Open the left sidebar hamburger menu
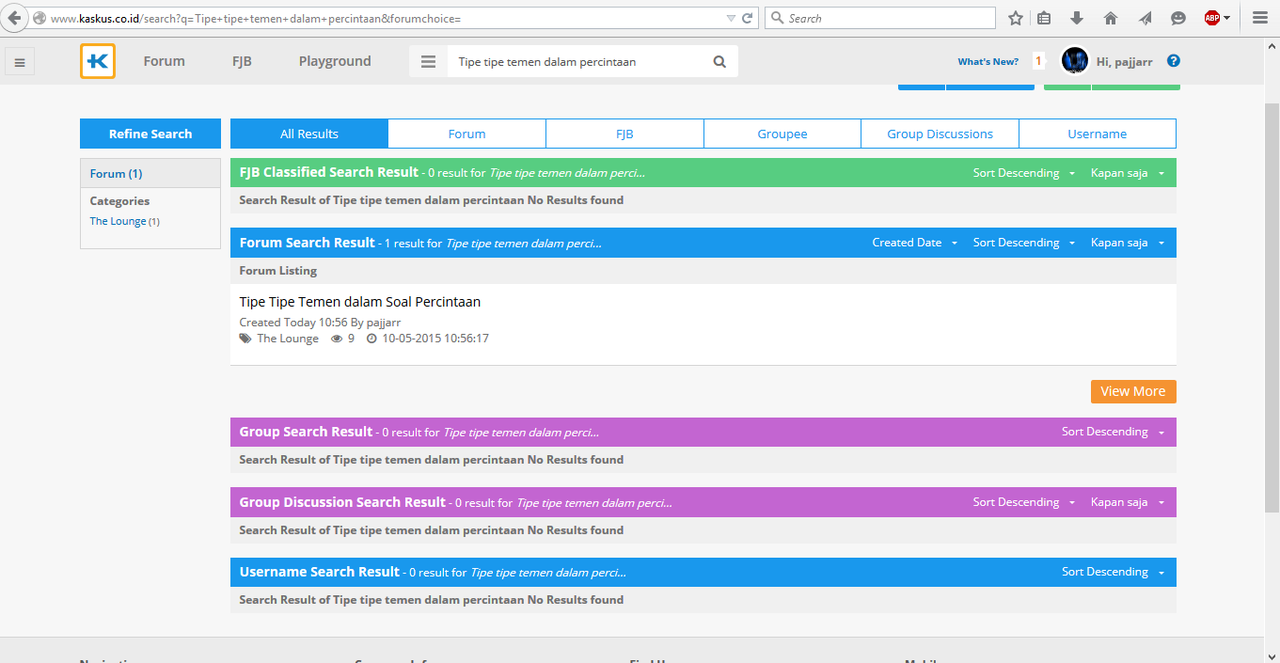The height and width of the screenshot is (663, 1280). coord(19,63)
